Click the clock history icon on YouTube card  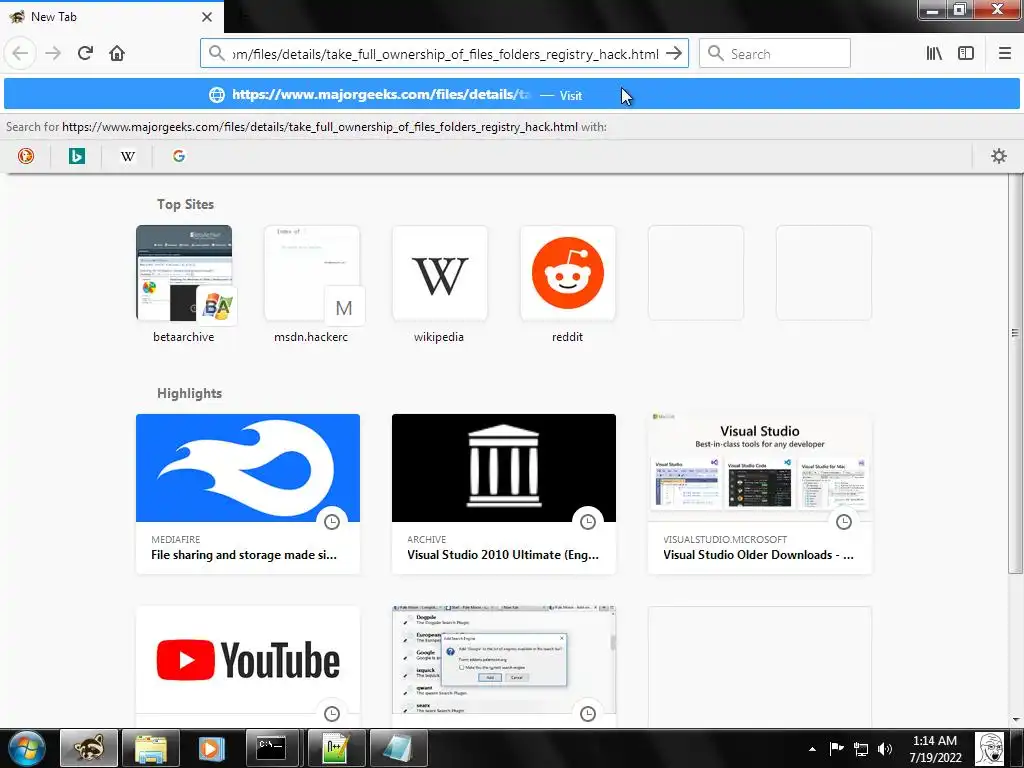(x=332, y=714)
